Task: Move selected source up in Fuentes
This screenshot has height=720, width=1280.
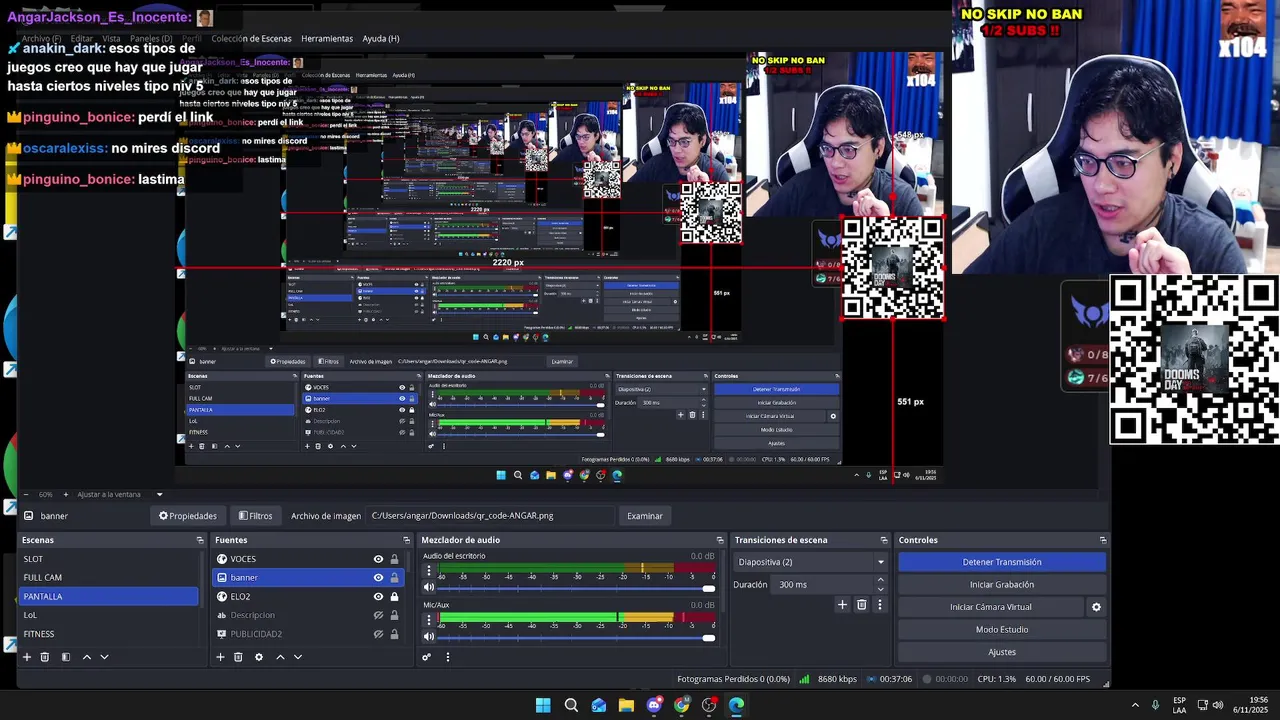Action: [280, 657]
